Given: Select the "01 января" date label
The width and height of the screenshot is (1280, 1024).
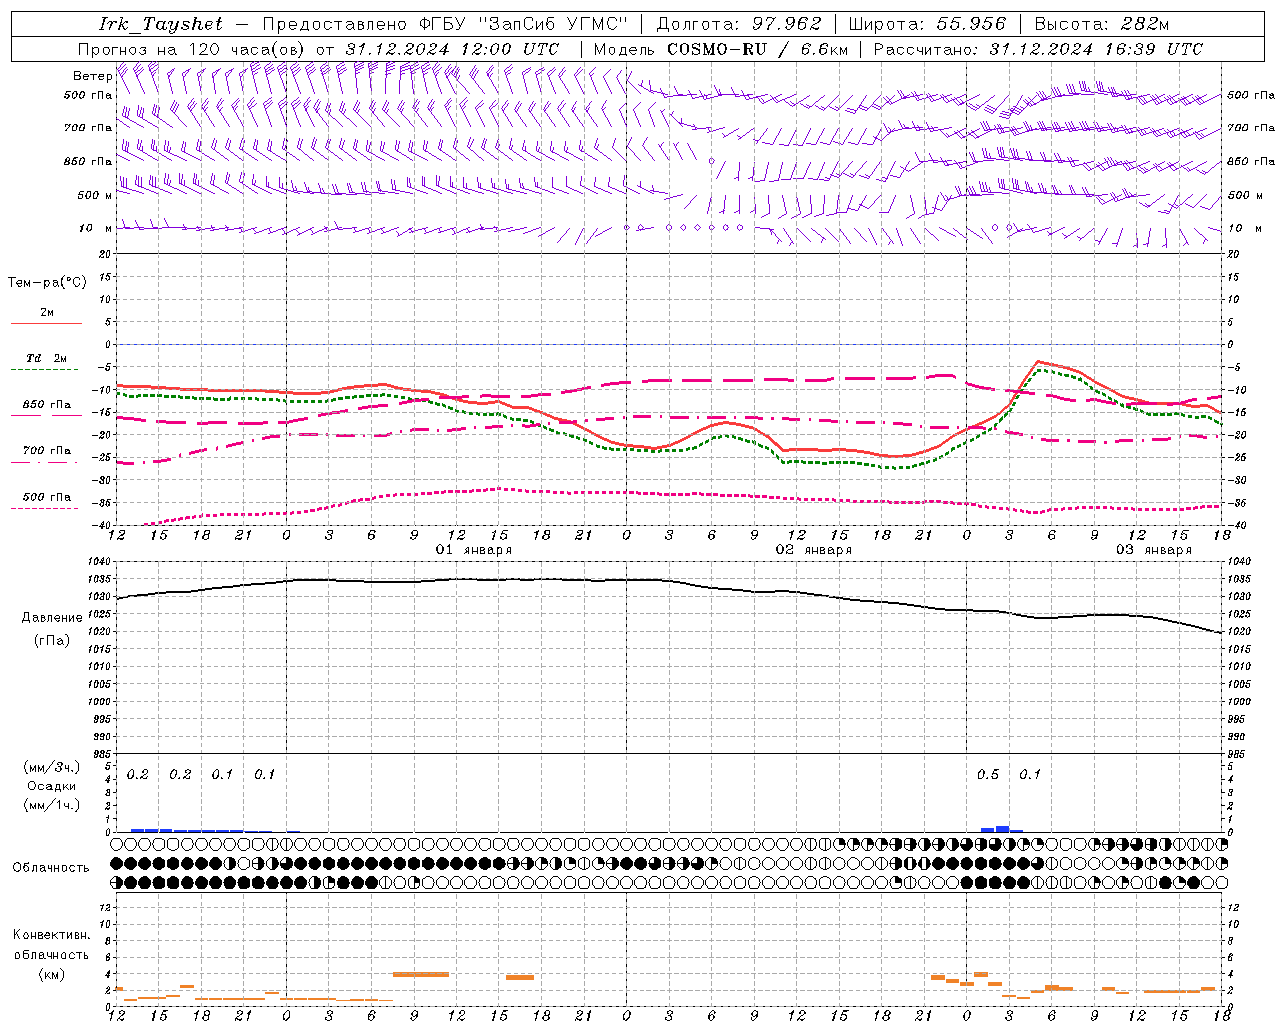Looking at the screenshot, I should pos(474,550).
